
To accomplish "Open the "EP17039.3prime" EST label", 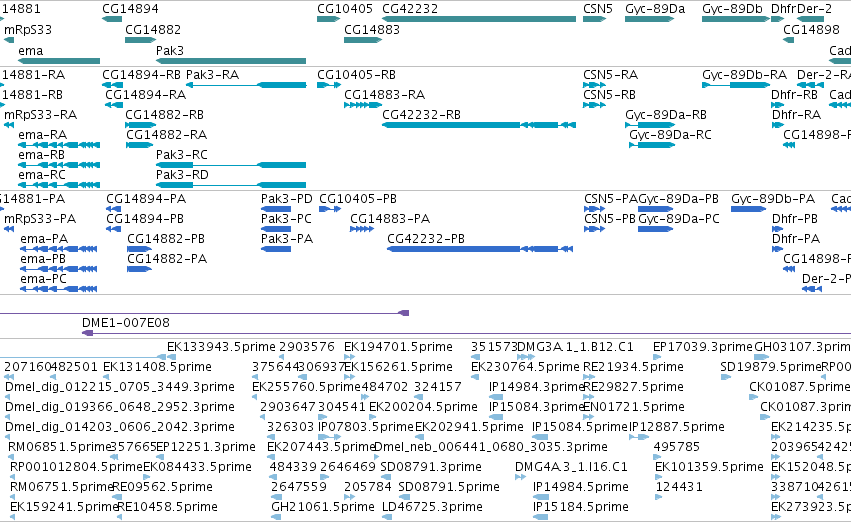I will click(x=703, y=347).
